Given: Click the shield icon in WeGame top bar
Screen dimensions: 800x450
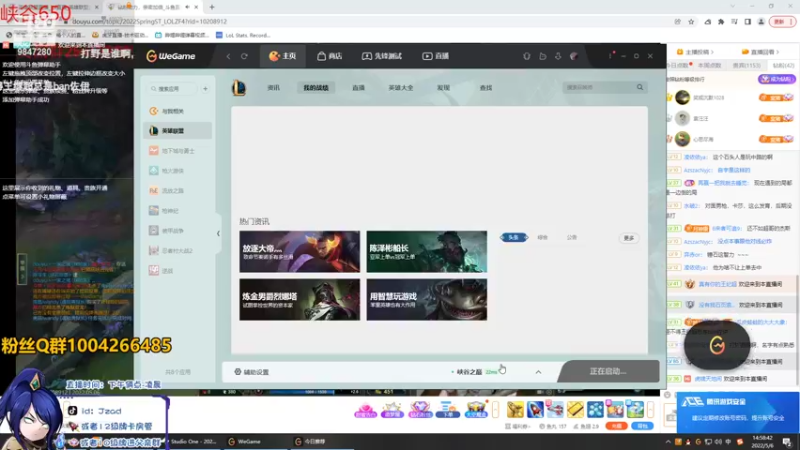Looking at the screenshot, I should click(527, 56).
